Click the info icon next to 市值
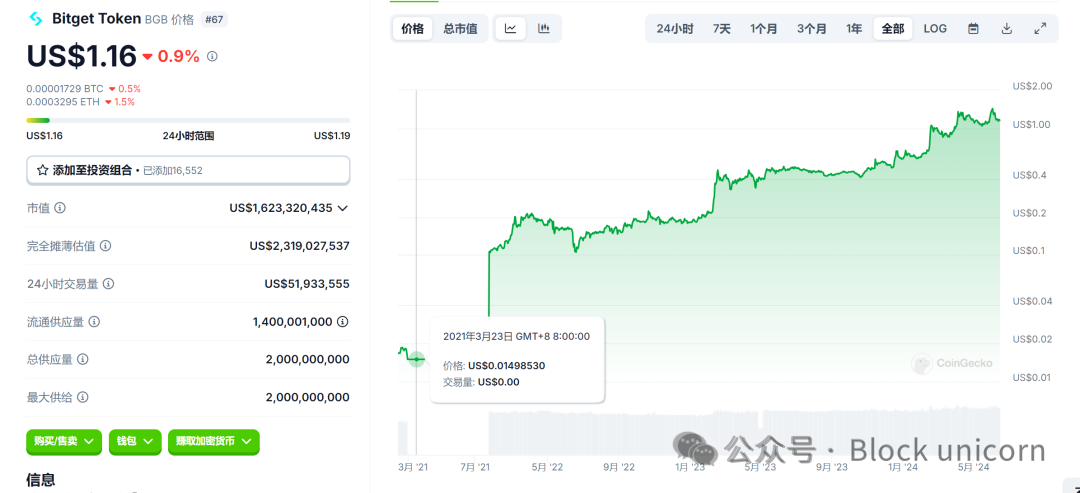Viewport: 1080px width, 493px height. [60, 208]
